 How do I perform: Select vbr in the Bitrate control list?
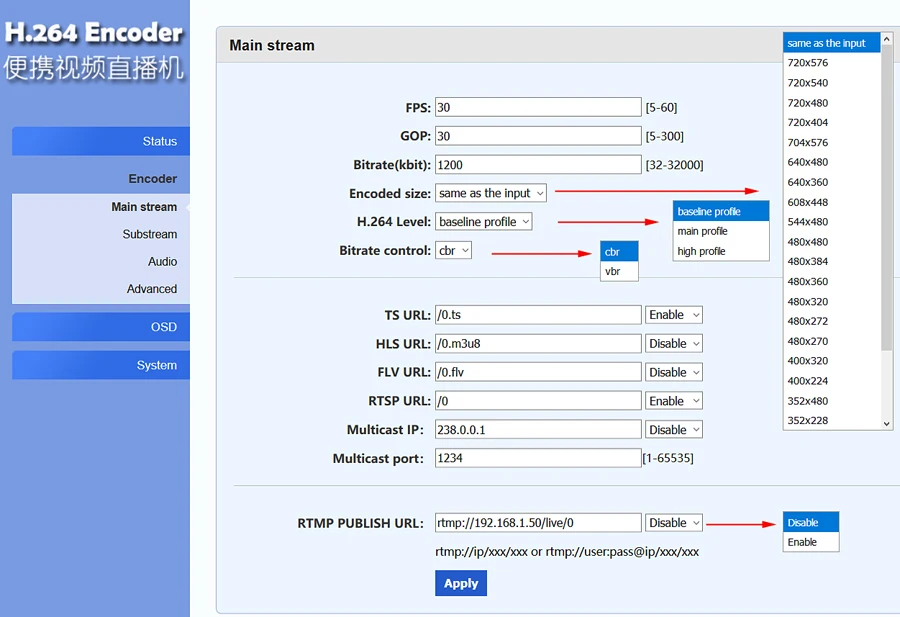tap(617, 270)
